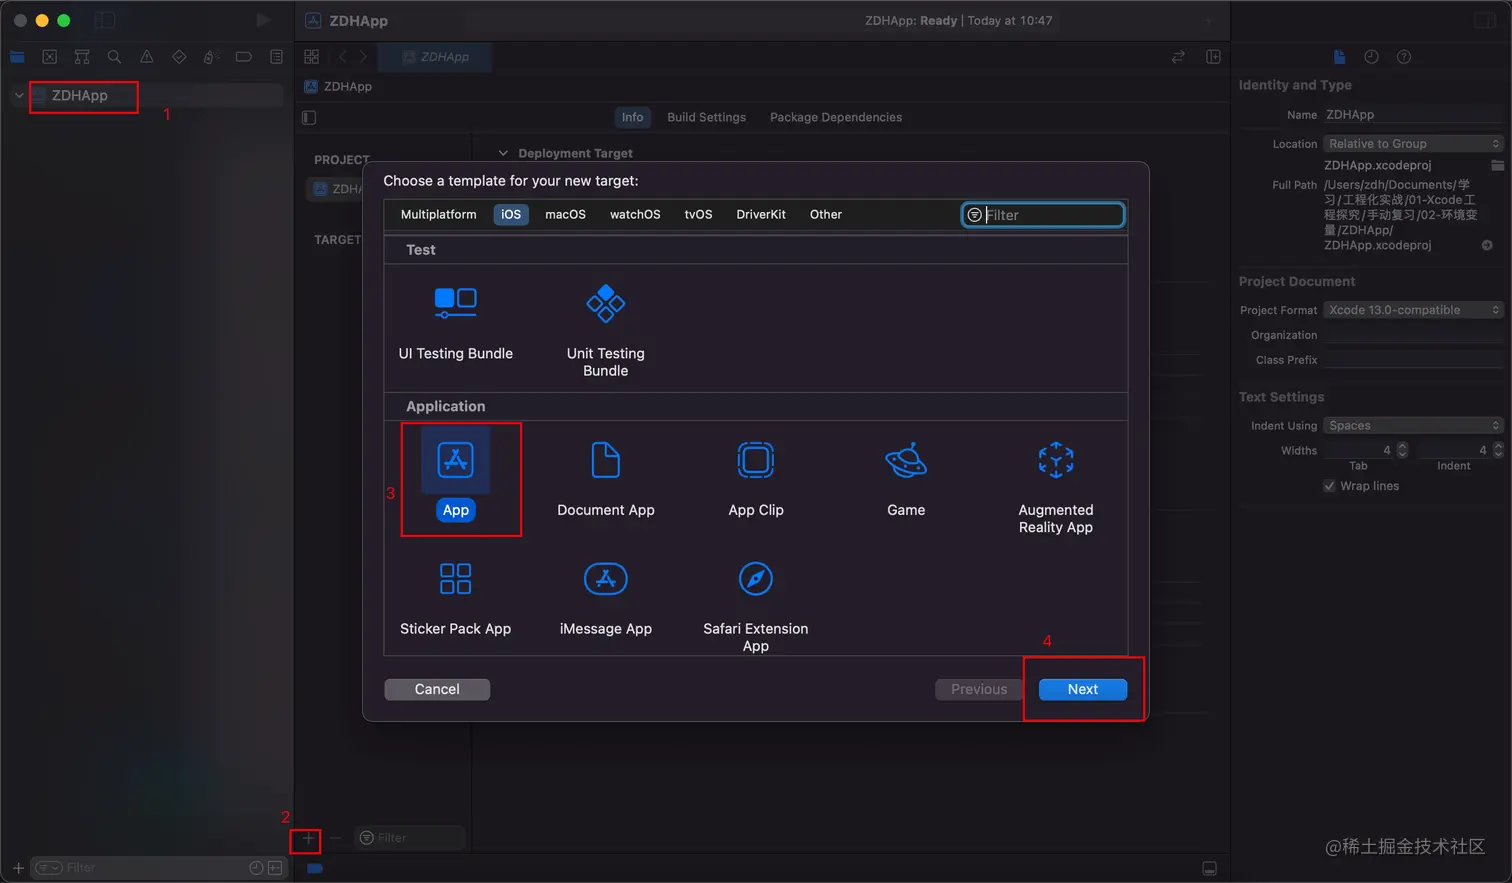
Task: Click the Run play button in toolbar
Action: pyautogui.click(x=263, y=20)
